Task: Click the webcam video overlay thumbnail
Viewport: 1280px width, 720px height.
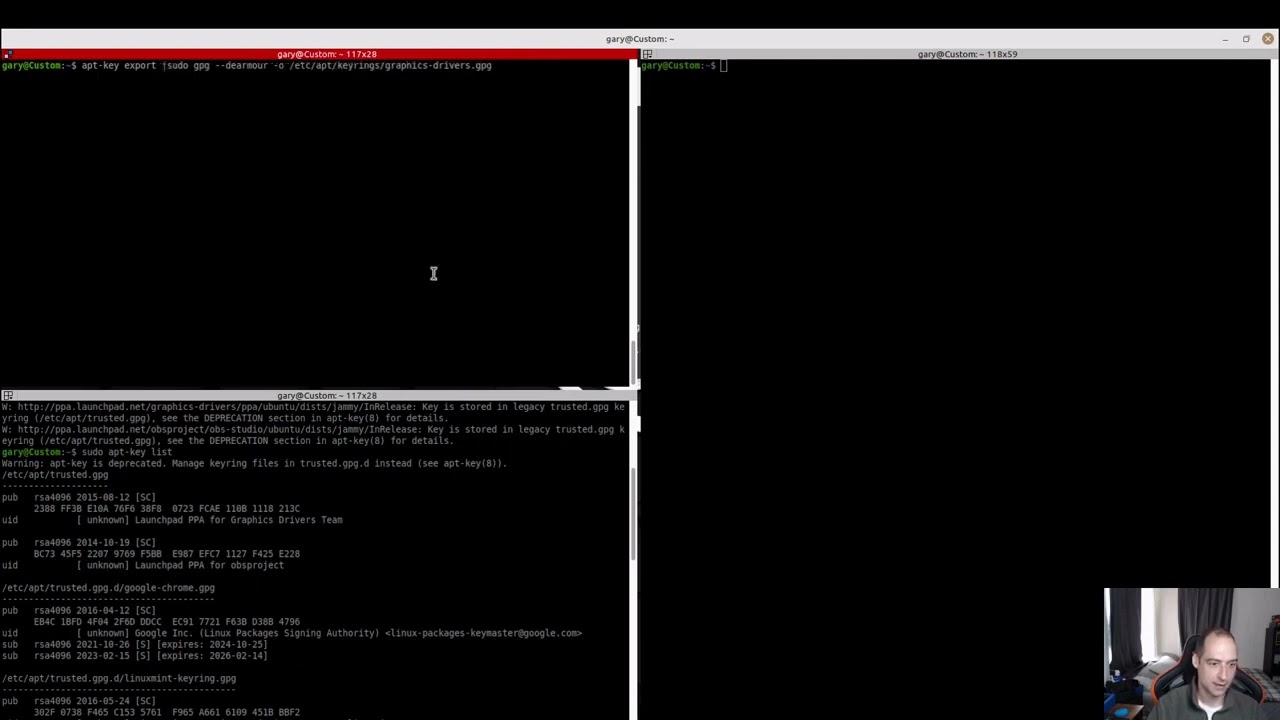Action: tap(1191, 654)
